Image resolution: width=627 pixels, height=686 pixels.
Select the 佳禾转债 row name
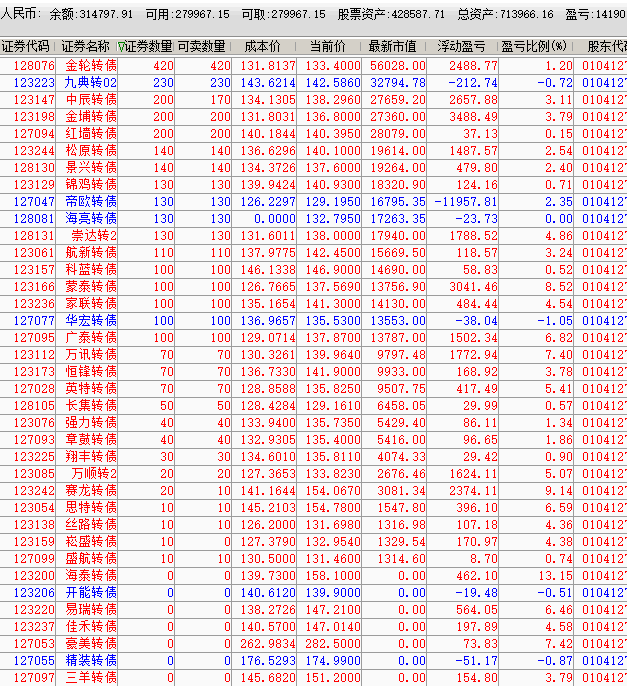(91, 626)
